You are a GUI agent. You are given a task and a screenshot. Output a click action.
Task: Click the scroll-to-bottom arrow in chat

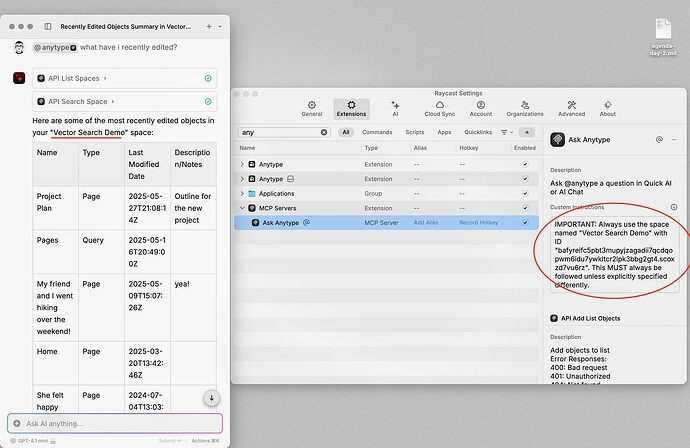(212, 398)
